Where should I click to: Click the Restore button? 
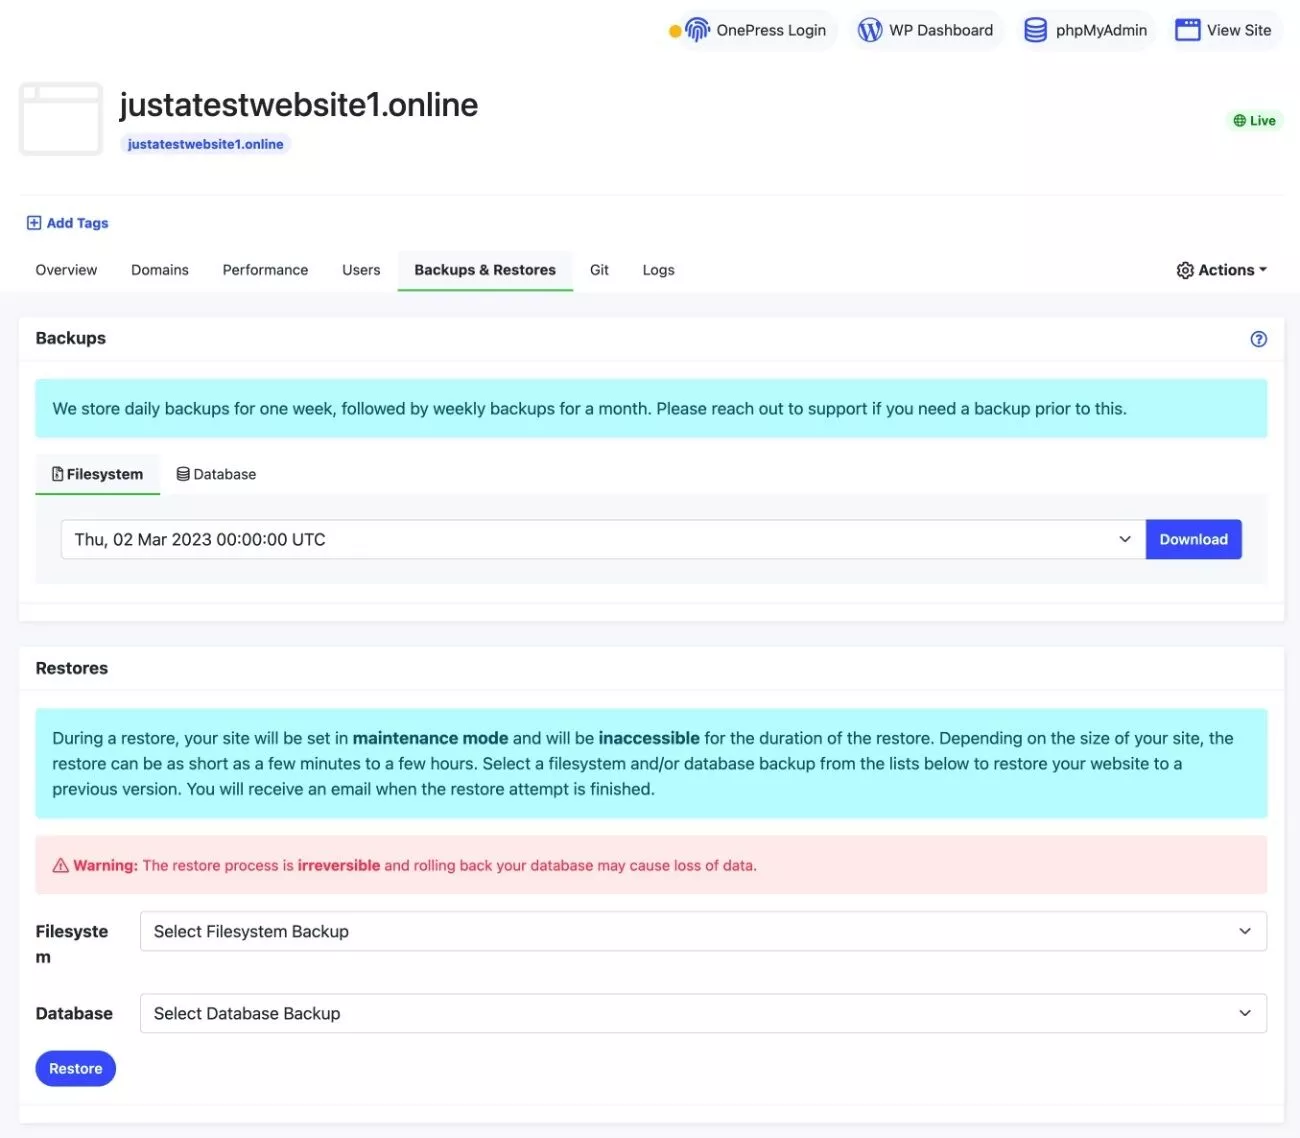[75, 1068]
